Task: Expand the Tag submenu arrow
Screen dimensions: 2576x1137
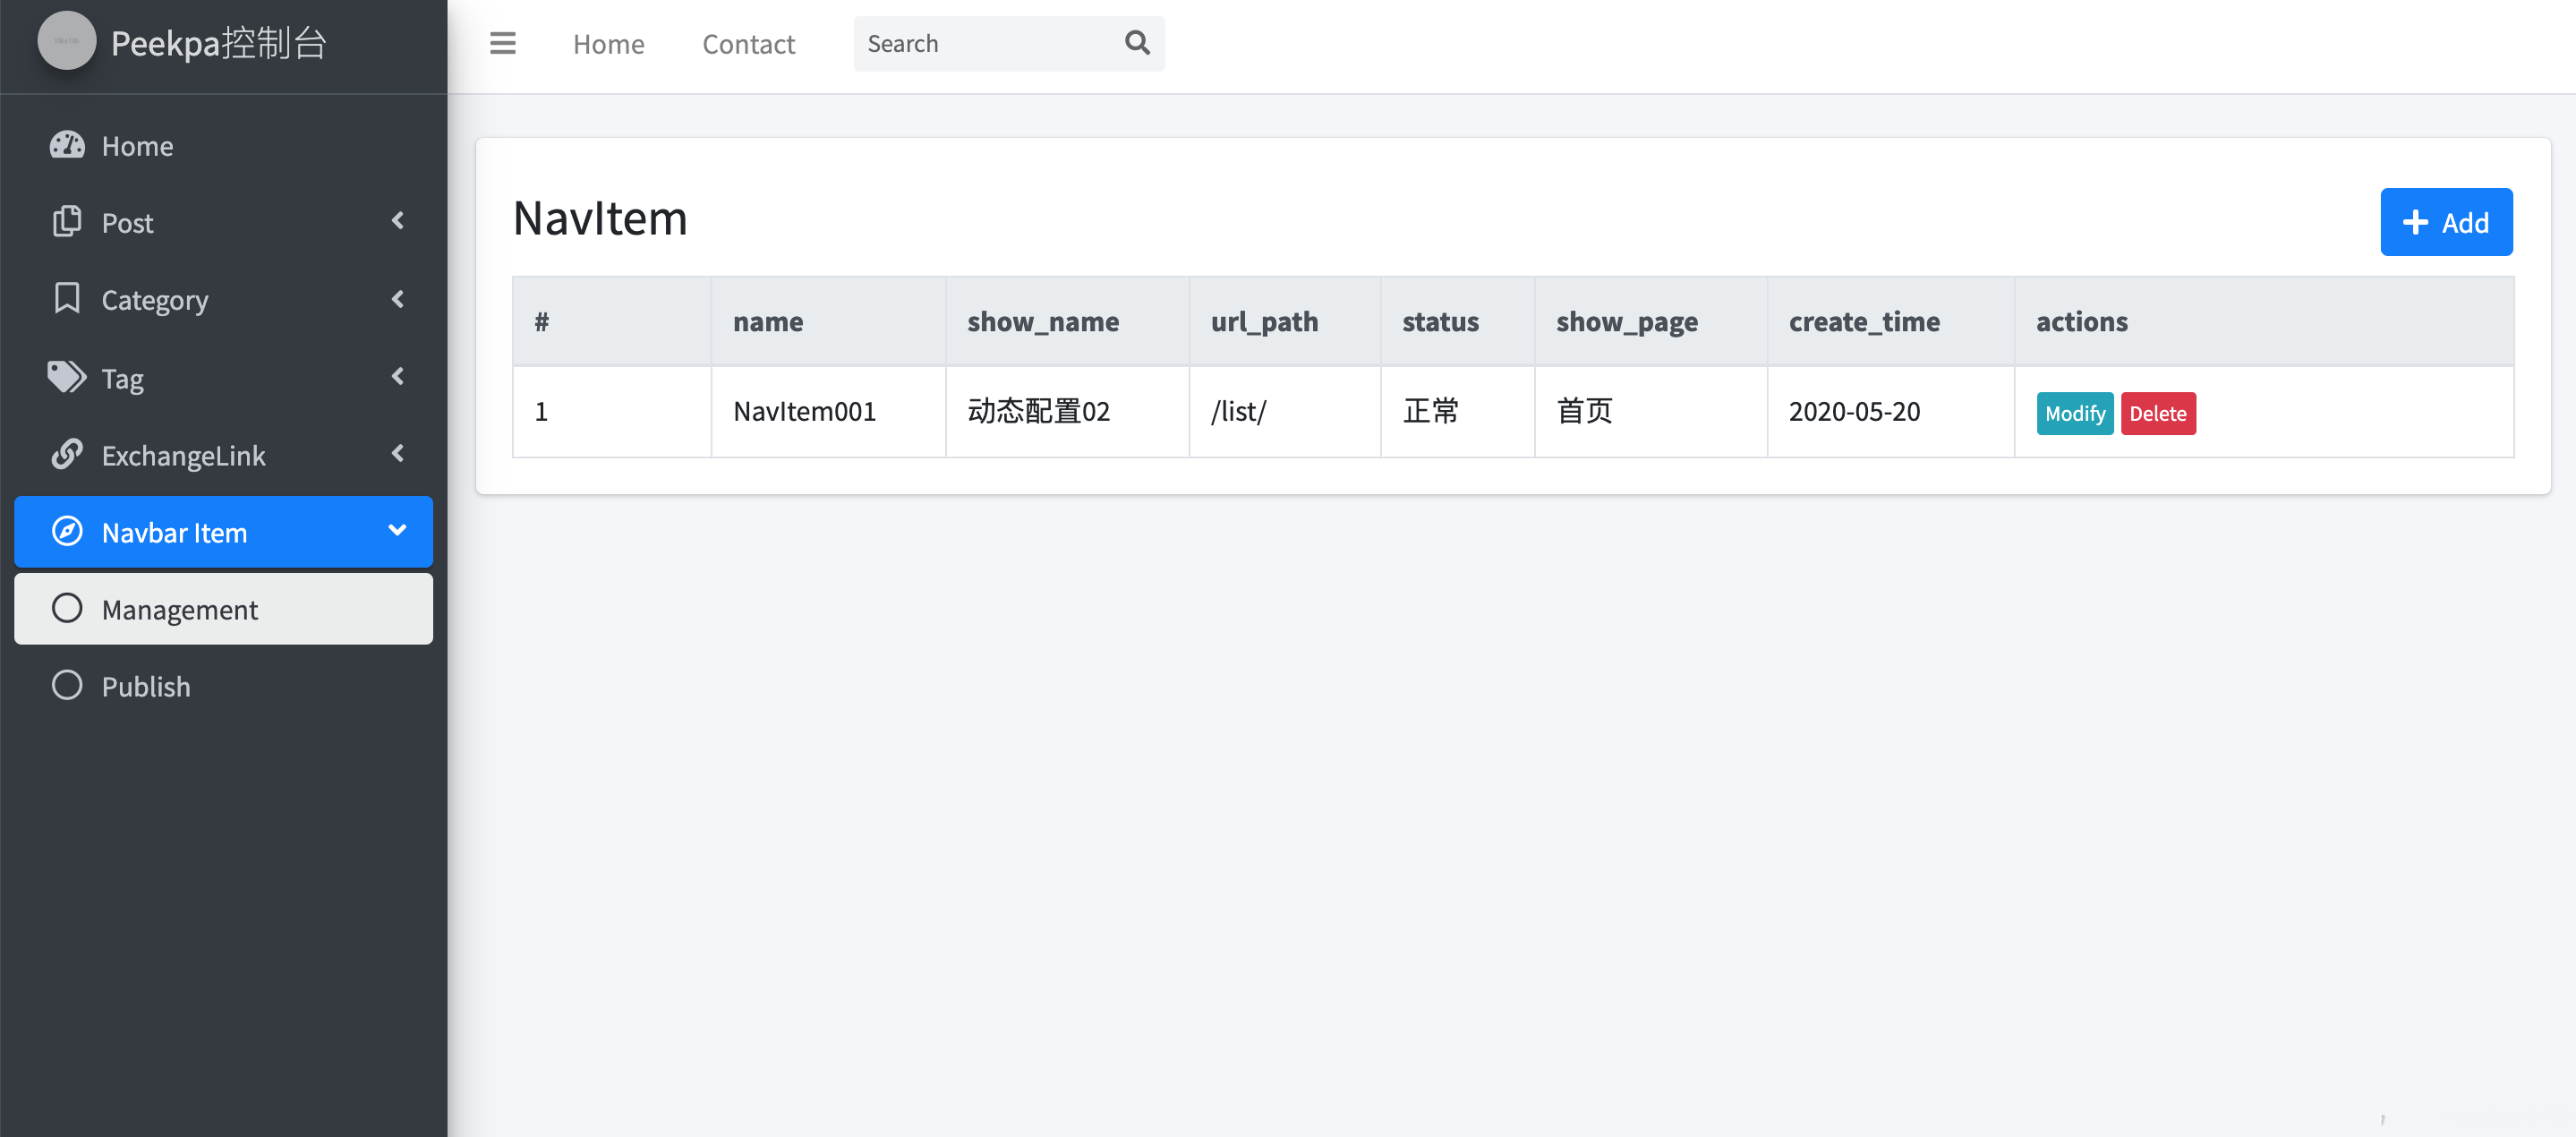Action: click(397, 376)
